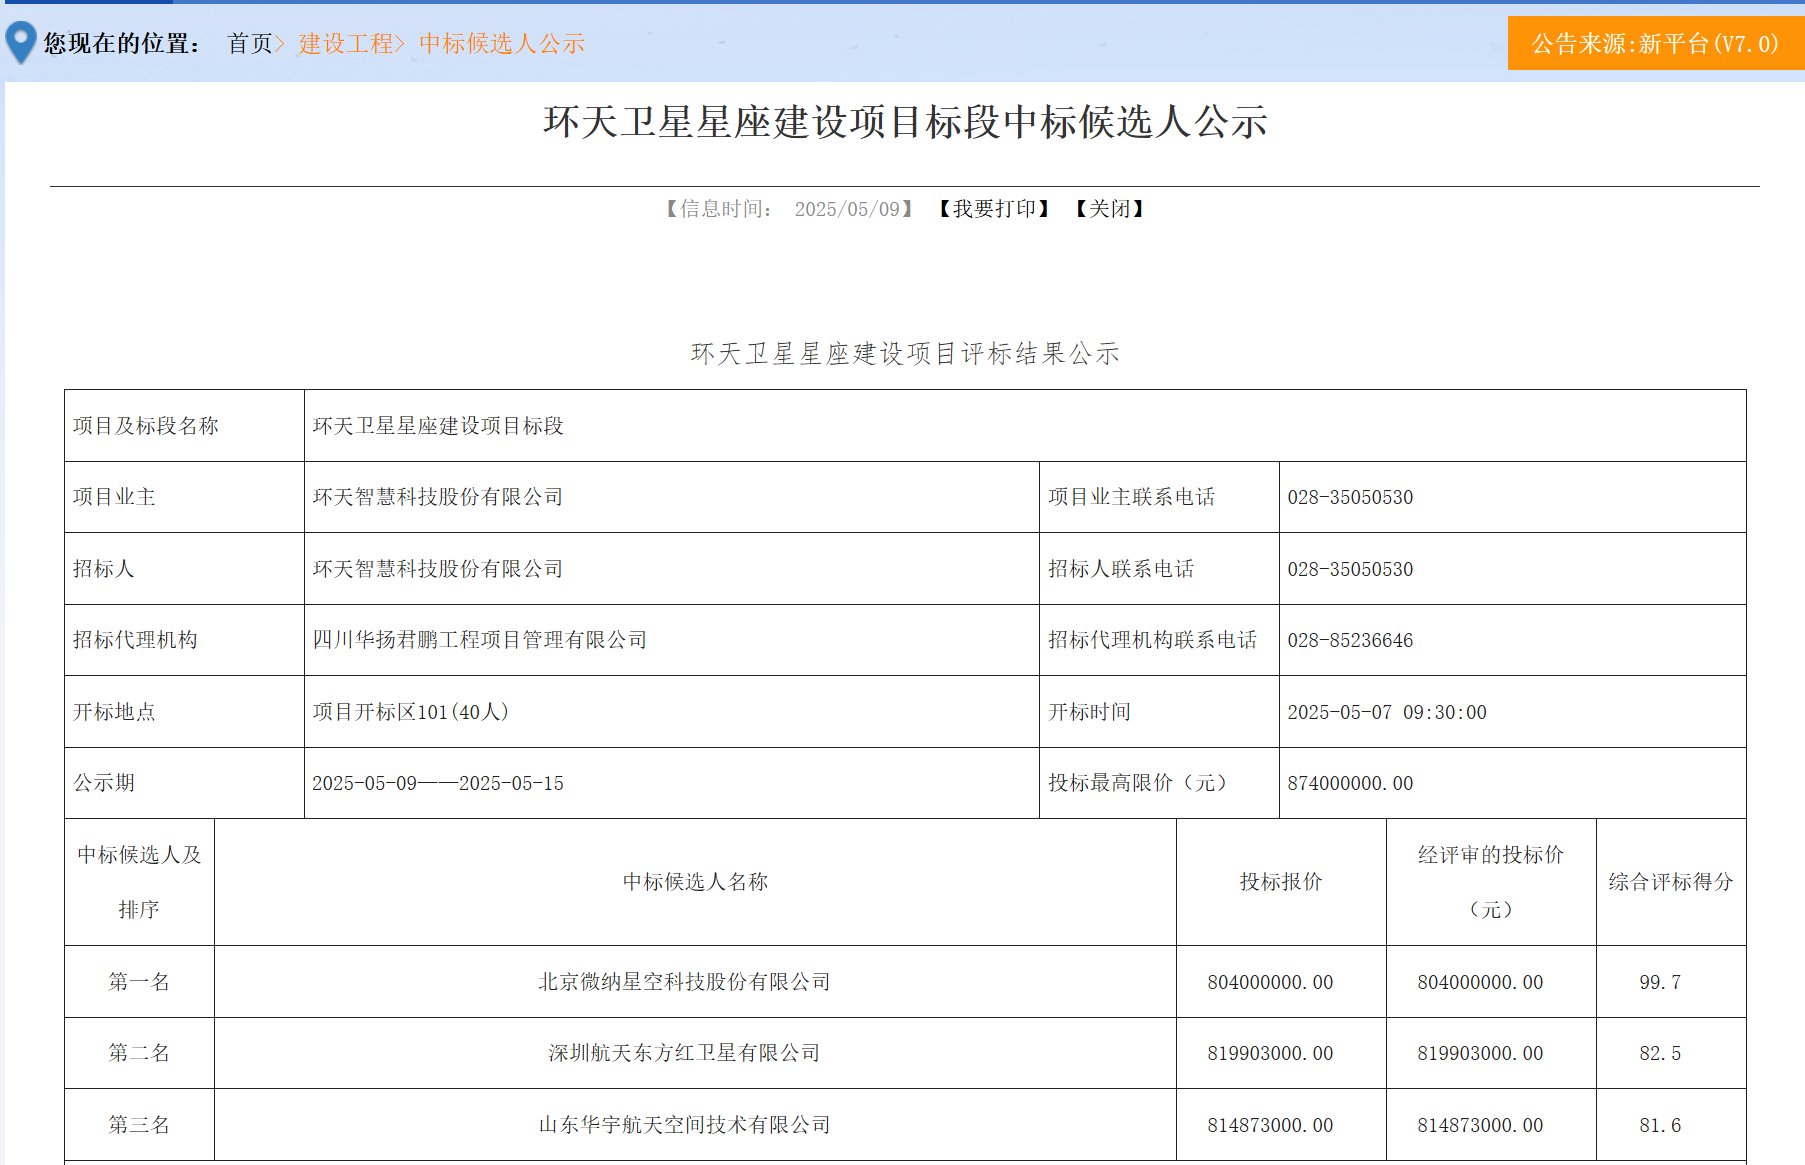
Task: Click the 项目业主 label cell
Action: click(x=184, y=497)
